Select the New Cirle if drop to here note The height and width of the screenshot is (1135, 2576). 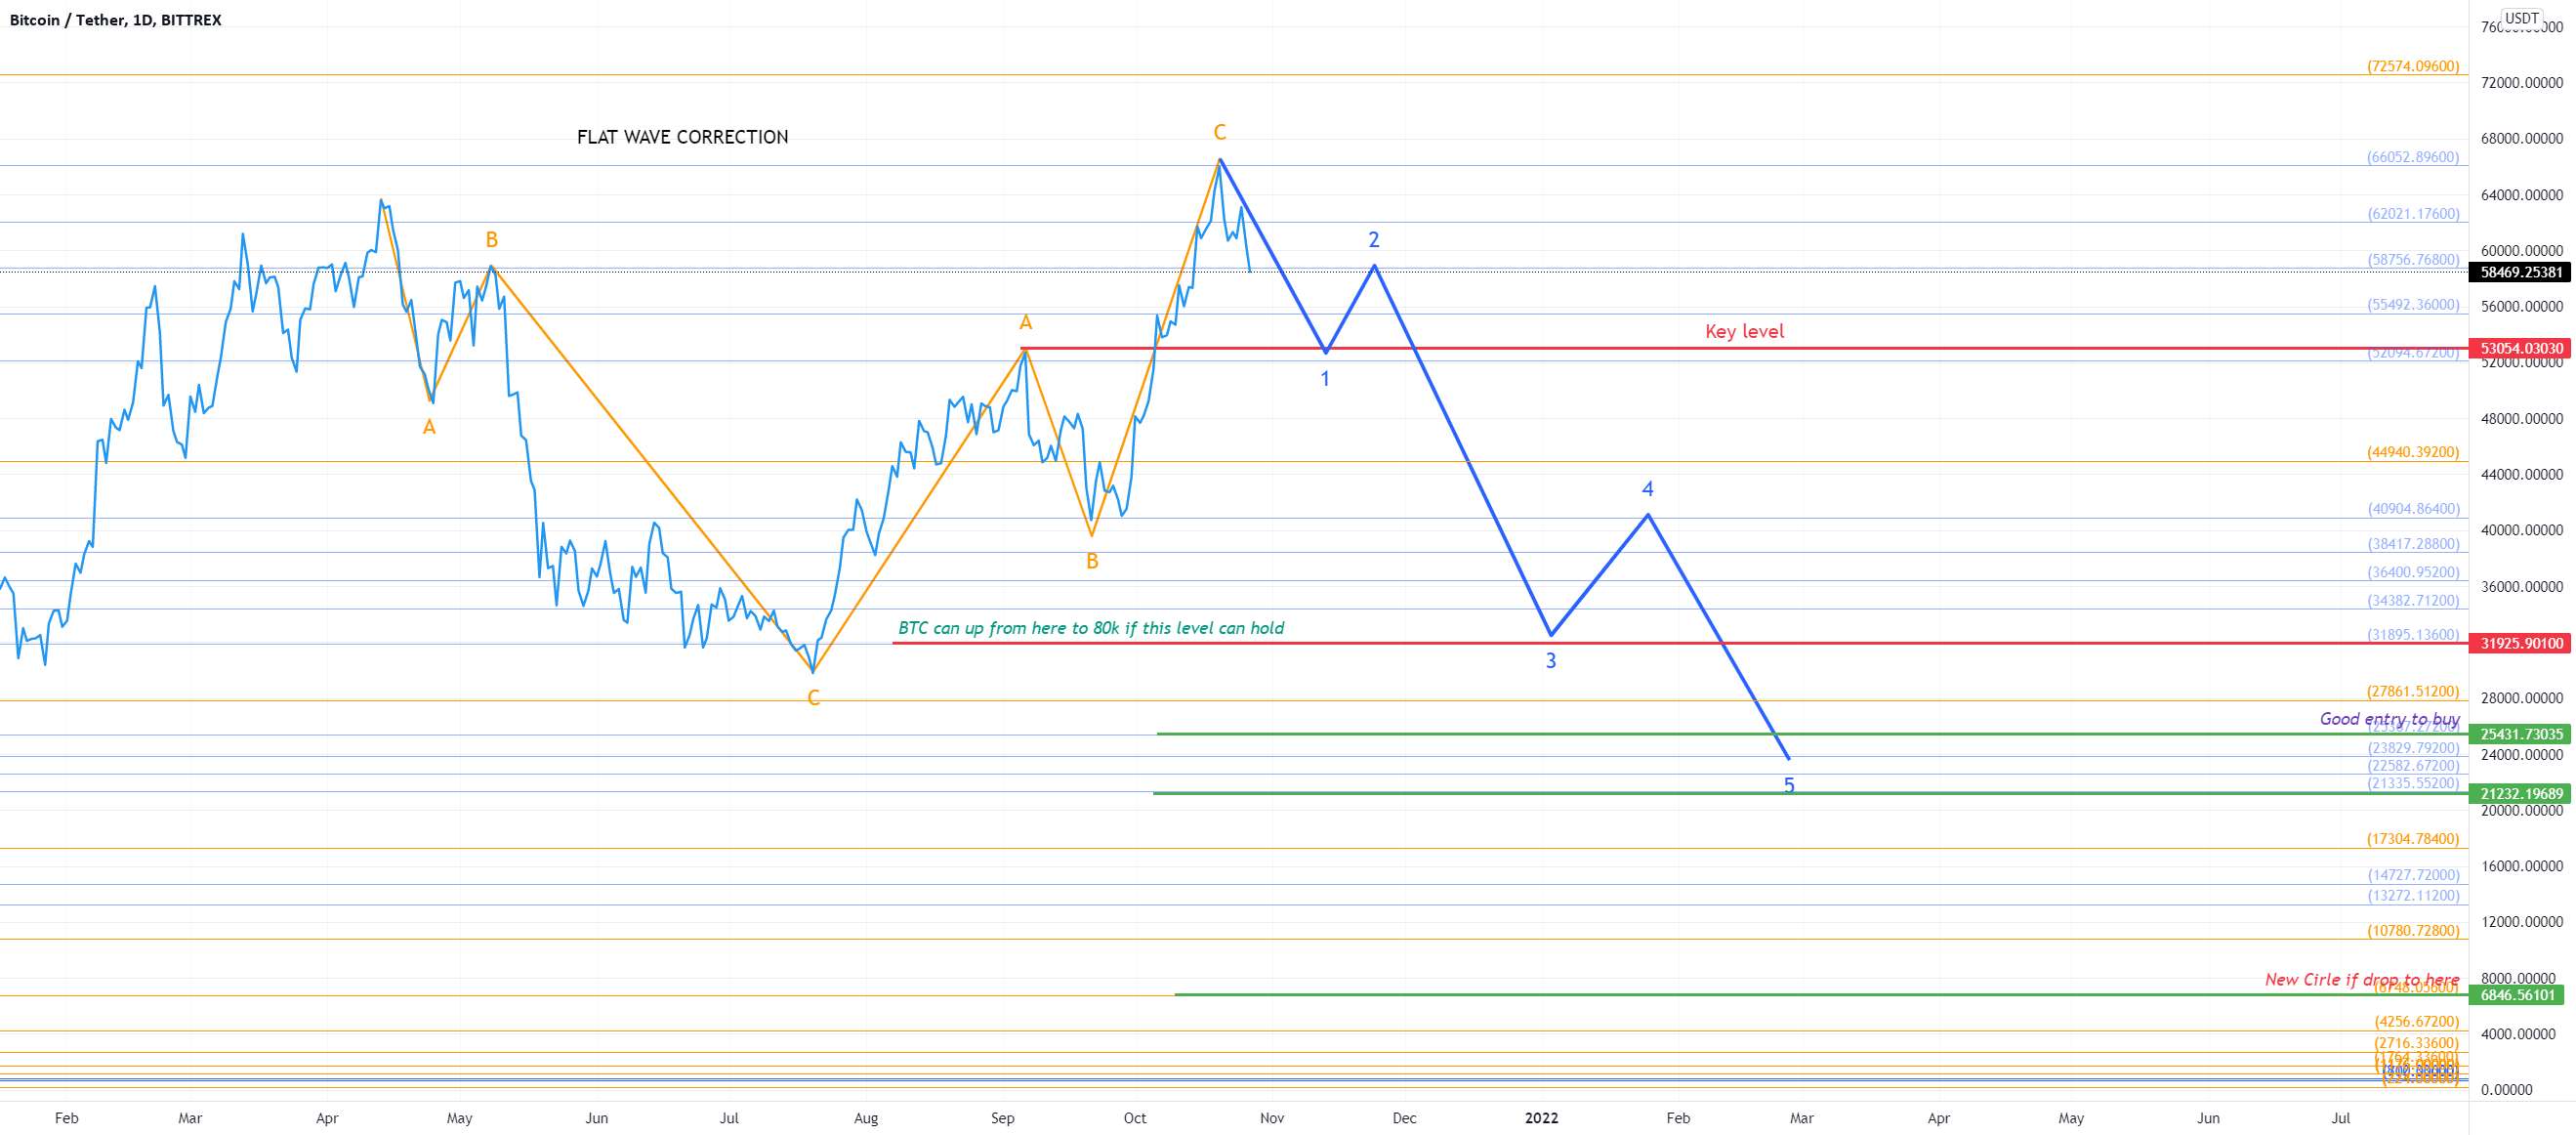point(2362,979)
